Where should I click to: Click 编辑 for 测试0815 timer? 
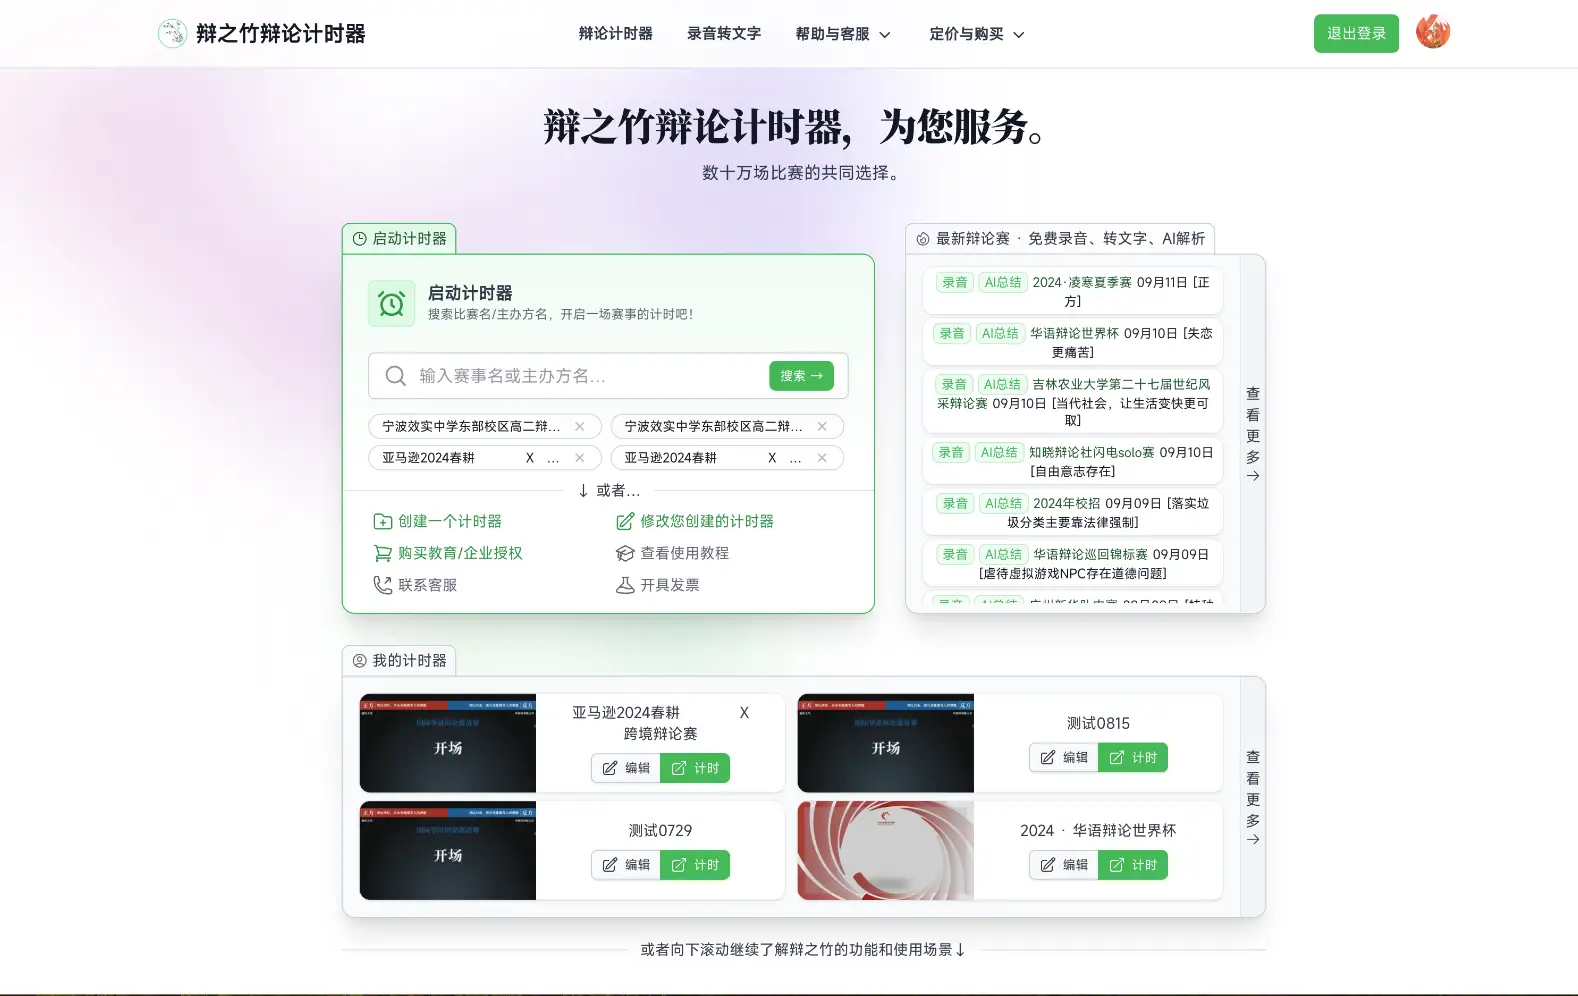tap(1064, 758)
